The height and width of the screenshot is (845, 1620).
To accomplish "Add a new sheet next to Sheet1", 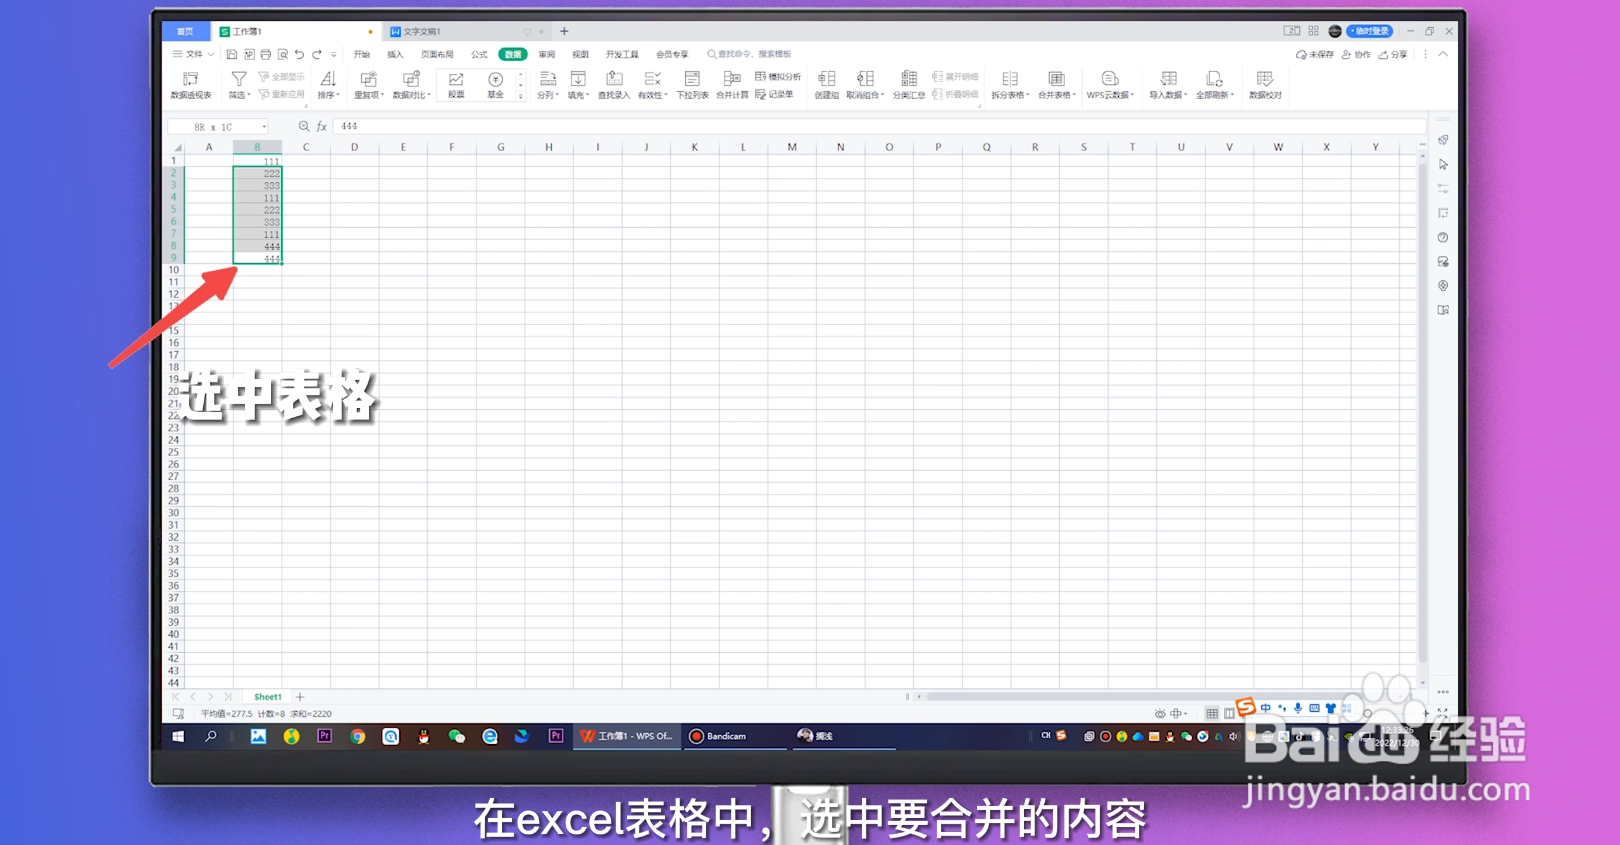I will point(300,697).
